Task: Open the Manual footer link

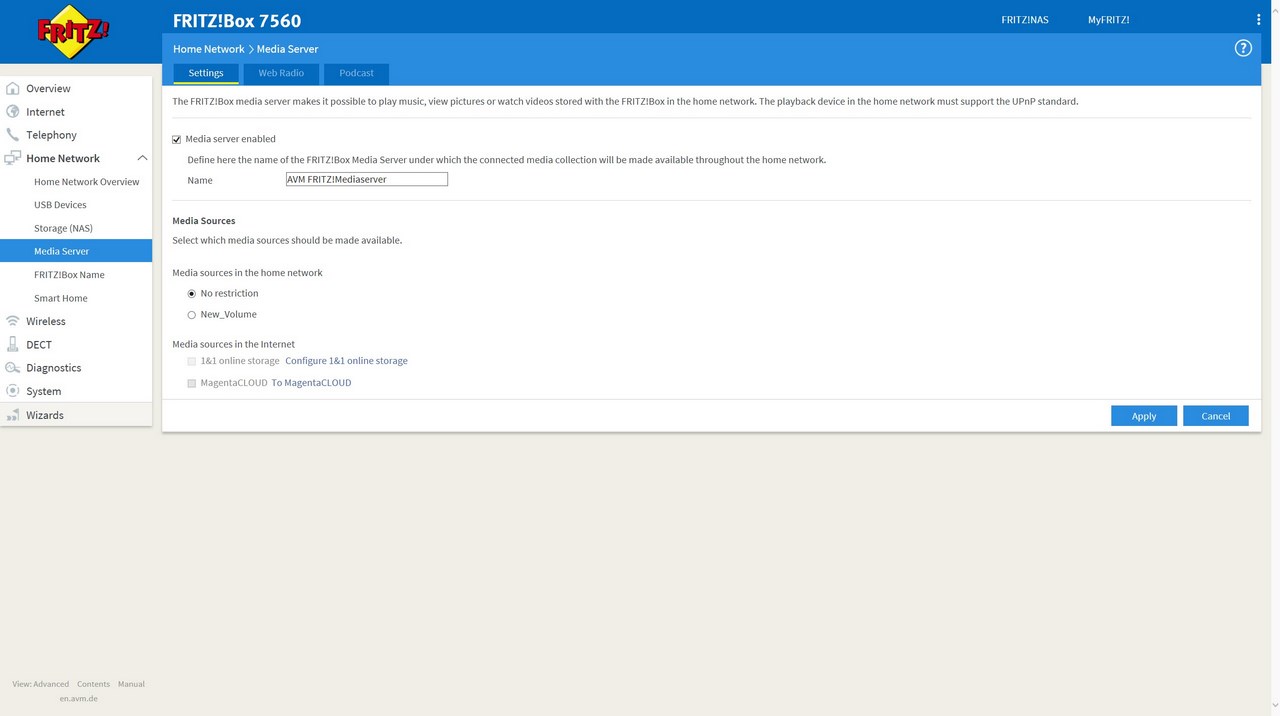Action: (x=131, y=684)
